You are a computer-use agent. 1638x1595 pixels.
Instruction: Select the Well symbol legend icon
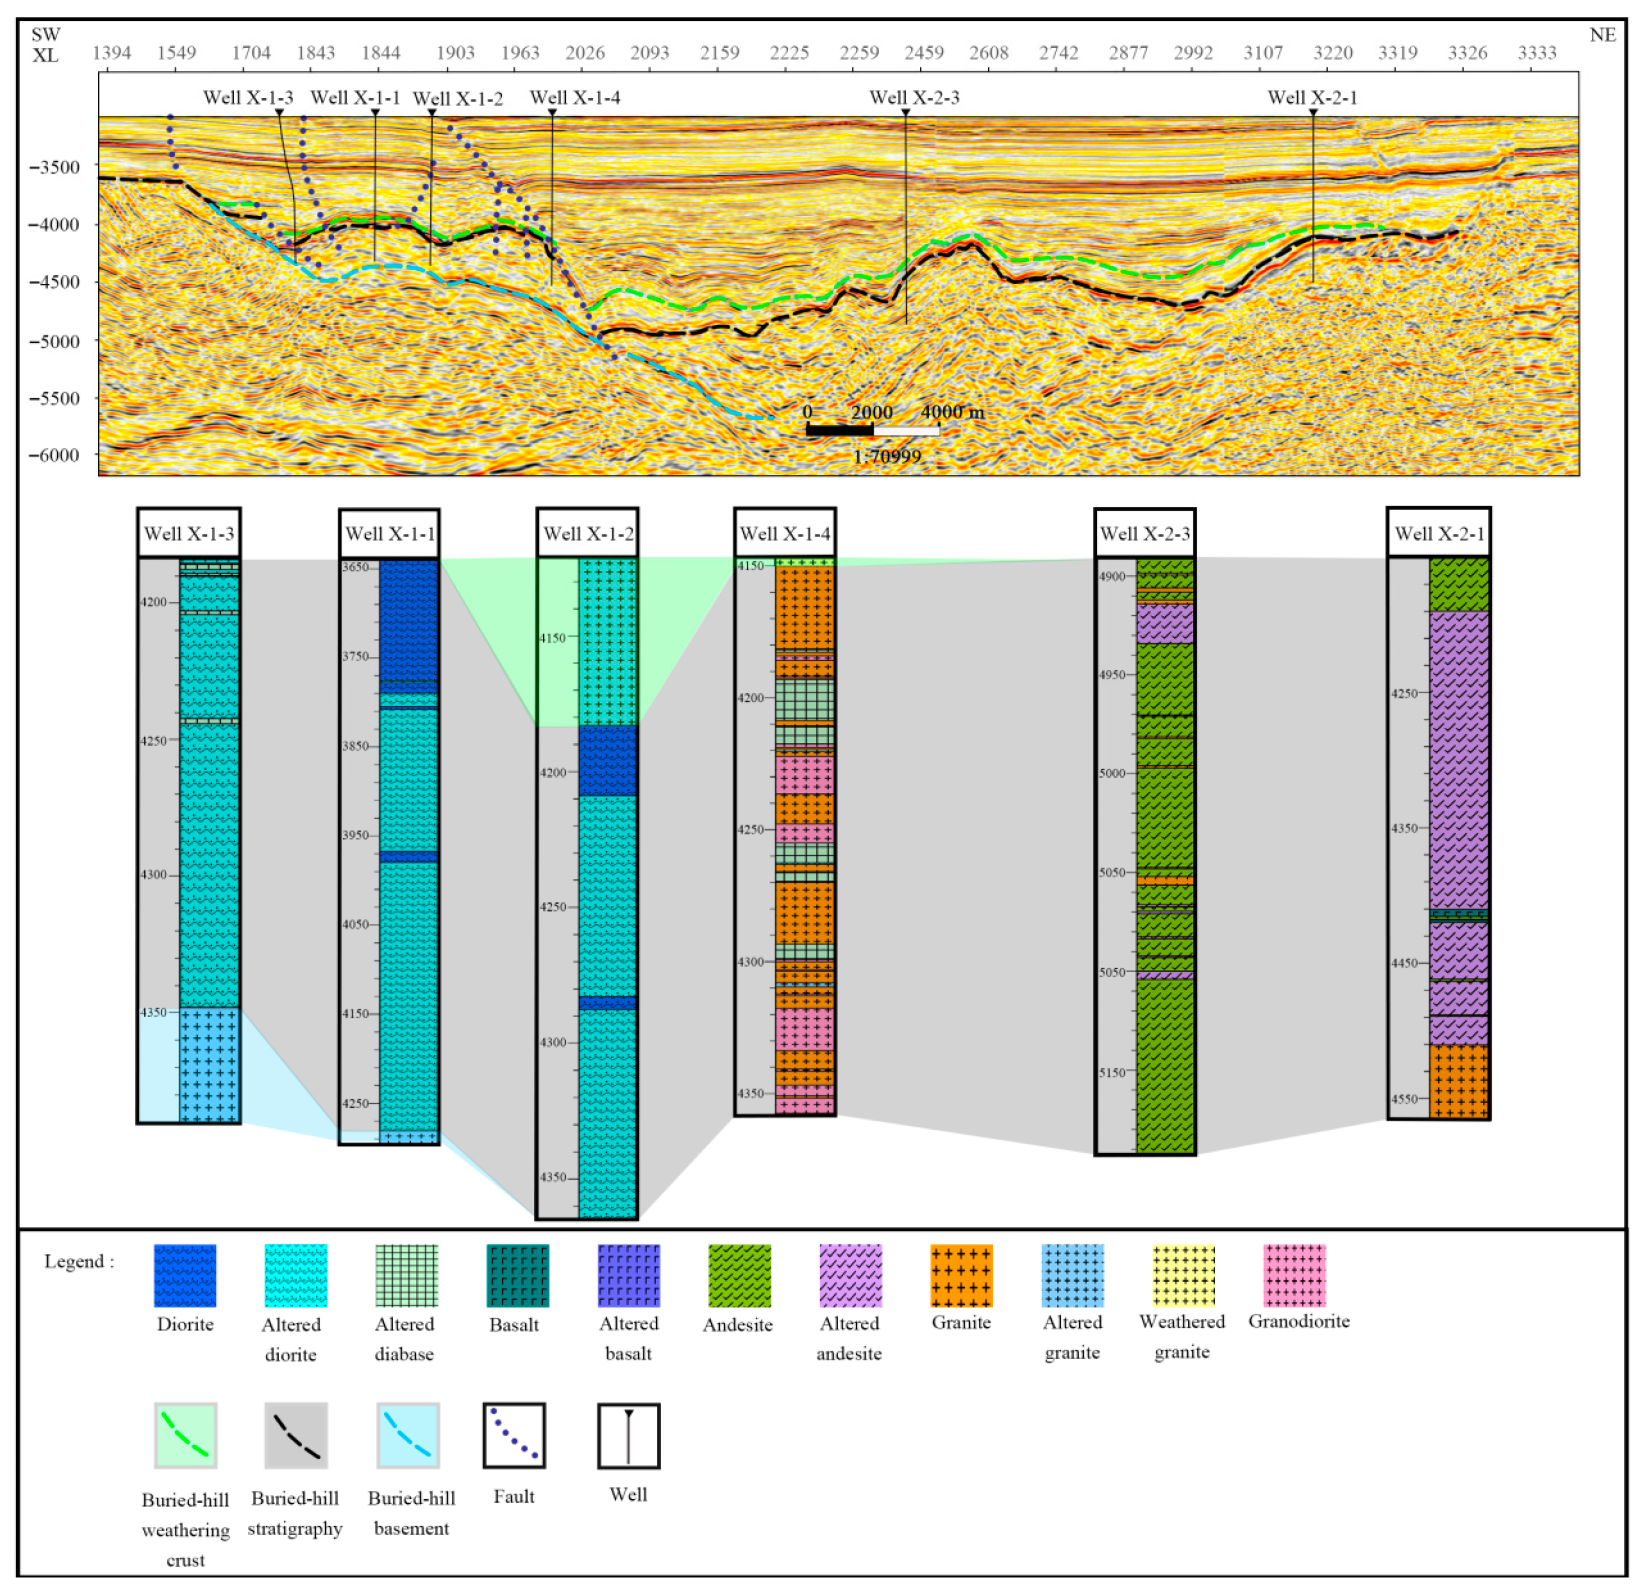click(628, 1435)
